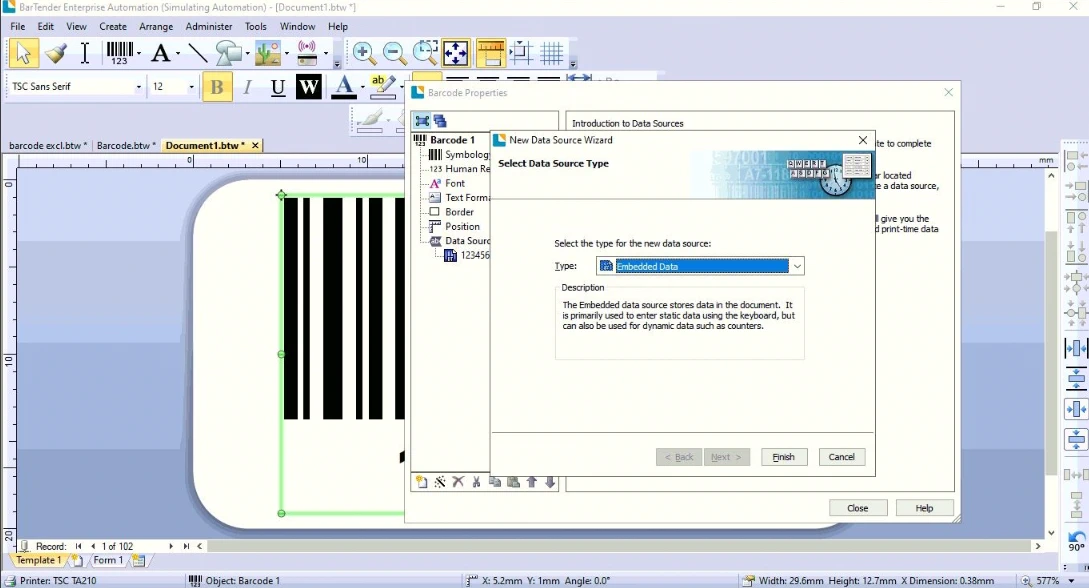Image resolution: width=1089 pixels, height=588 pixels.
Task: Close the Document1.btw tab
Action: pyautogui.click(x=255, y=145)
